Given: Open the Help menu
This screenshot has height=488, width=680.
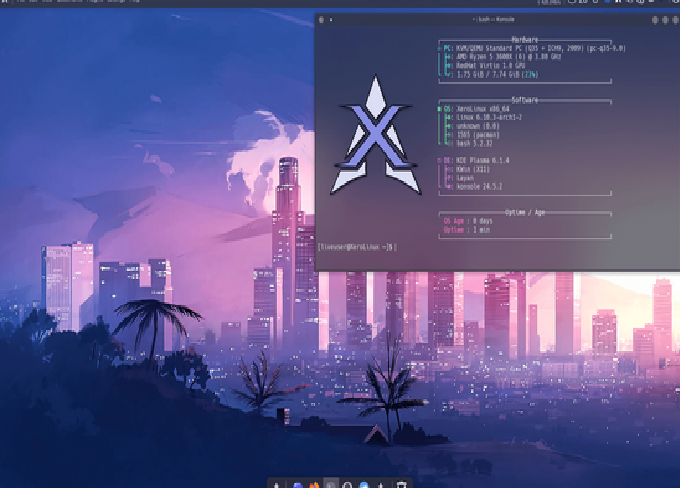Looking at the screenshot, I should pos(131,3).
